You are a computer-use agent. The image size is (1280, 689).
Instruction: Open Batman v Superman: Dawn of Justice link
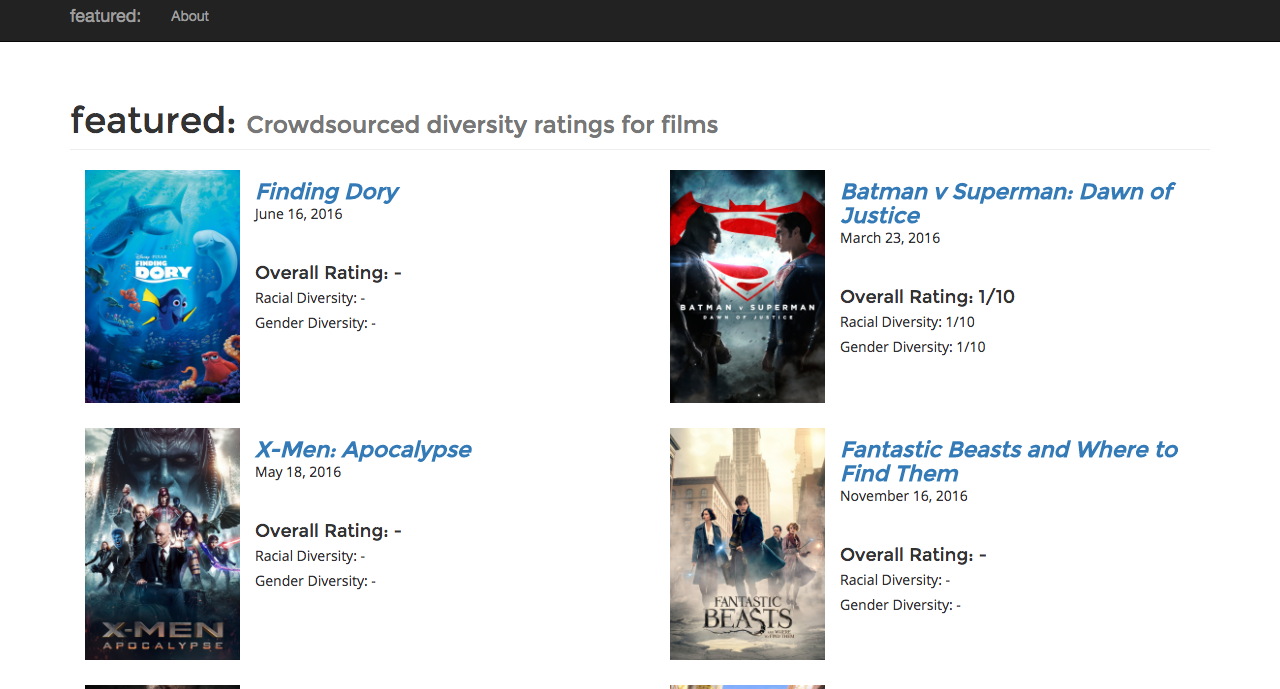pyautogui.click(x=1007, y=203)
